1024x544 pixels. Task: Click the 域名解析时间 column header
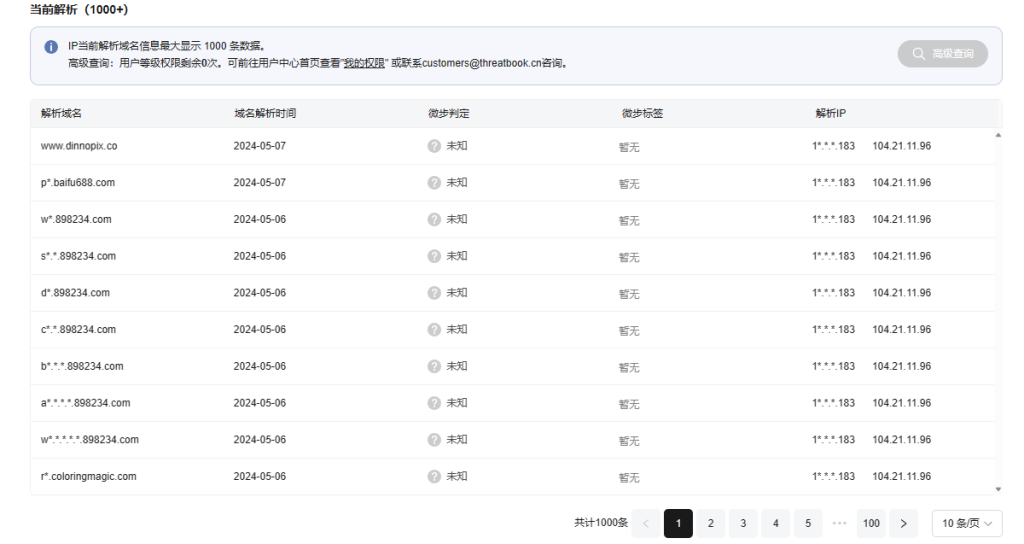[x=265, y=113]
